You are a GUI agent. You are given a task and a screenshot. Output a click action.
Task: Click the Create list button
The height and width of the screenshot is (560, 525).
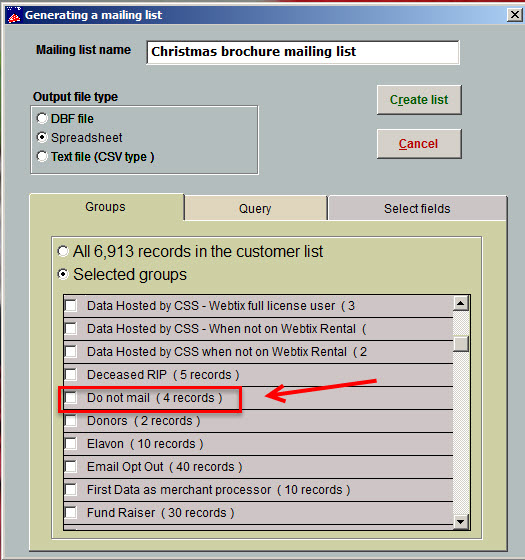pos(419,100)
